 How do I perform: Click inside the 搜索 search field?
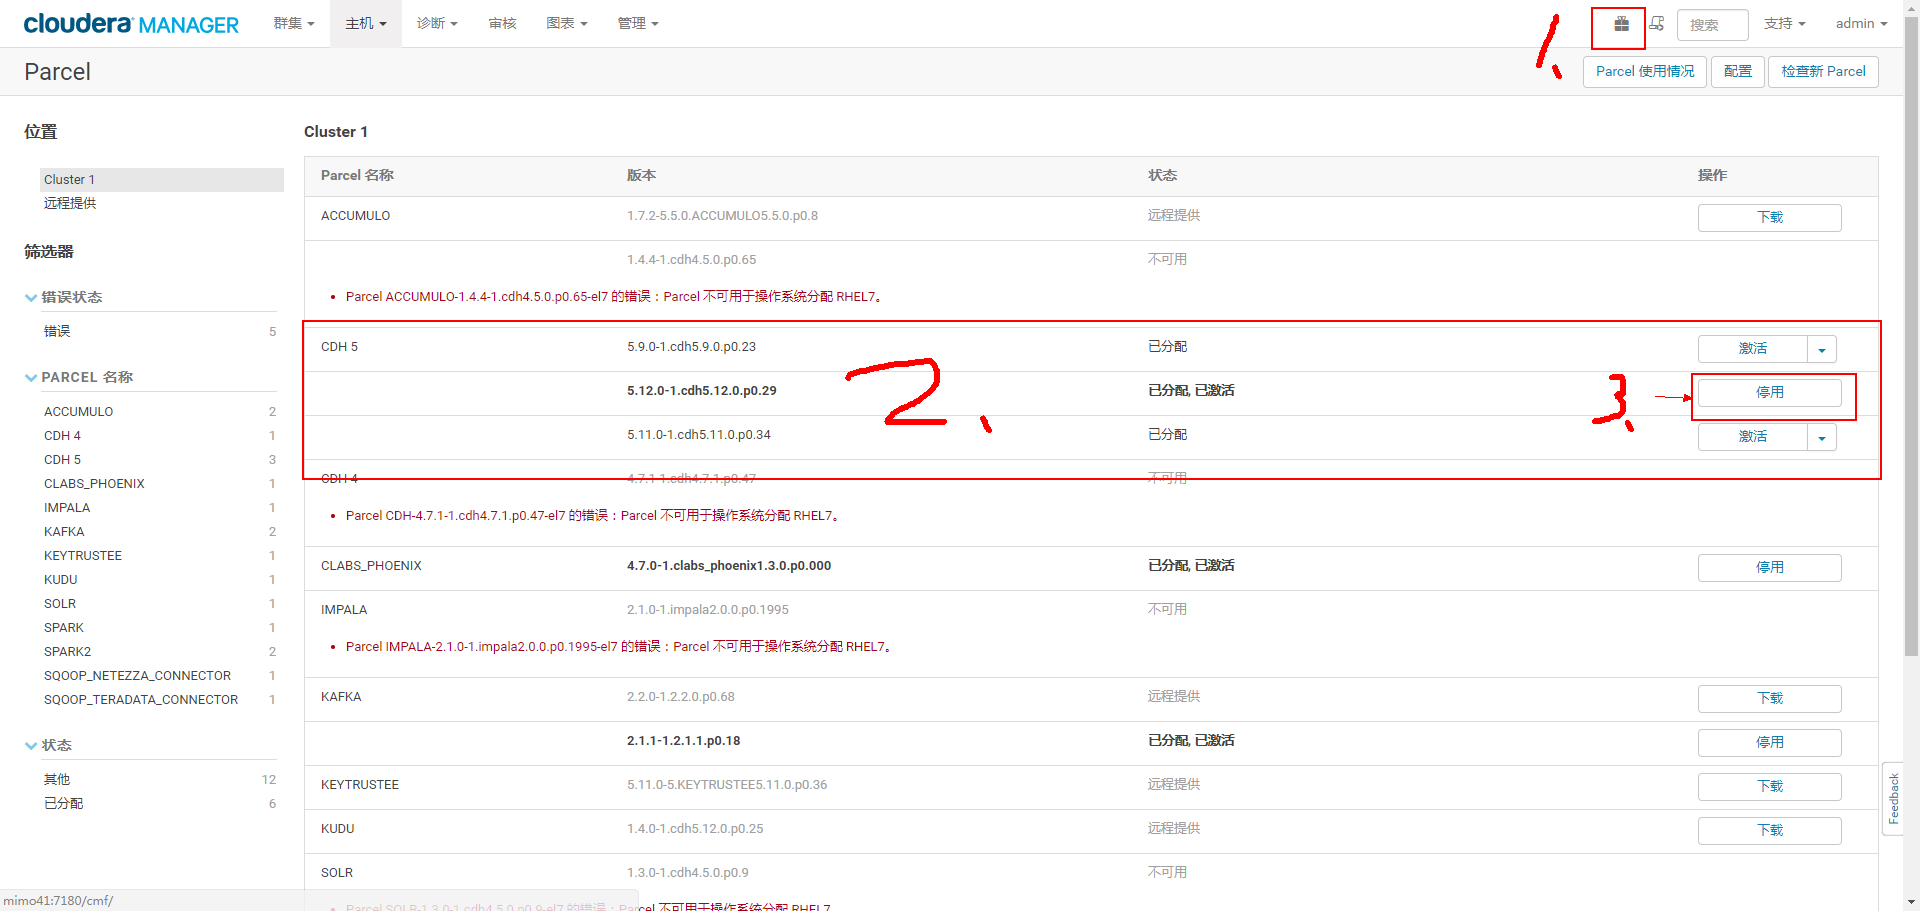point(1711,24)
